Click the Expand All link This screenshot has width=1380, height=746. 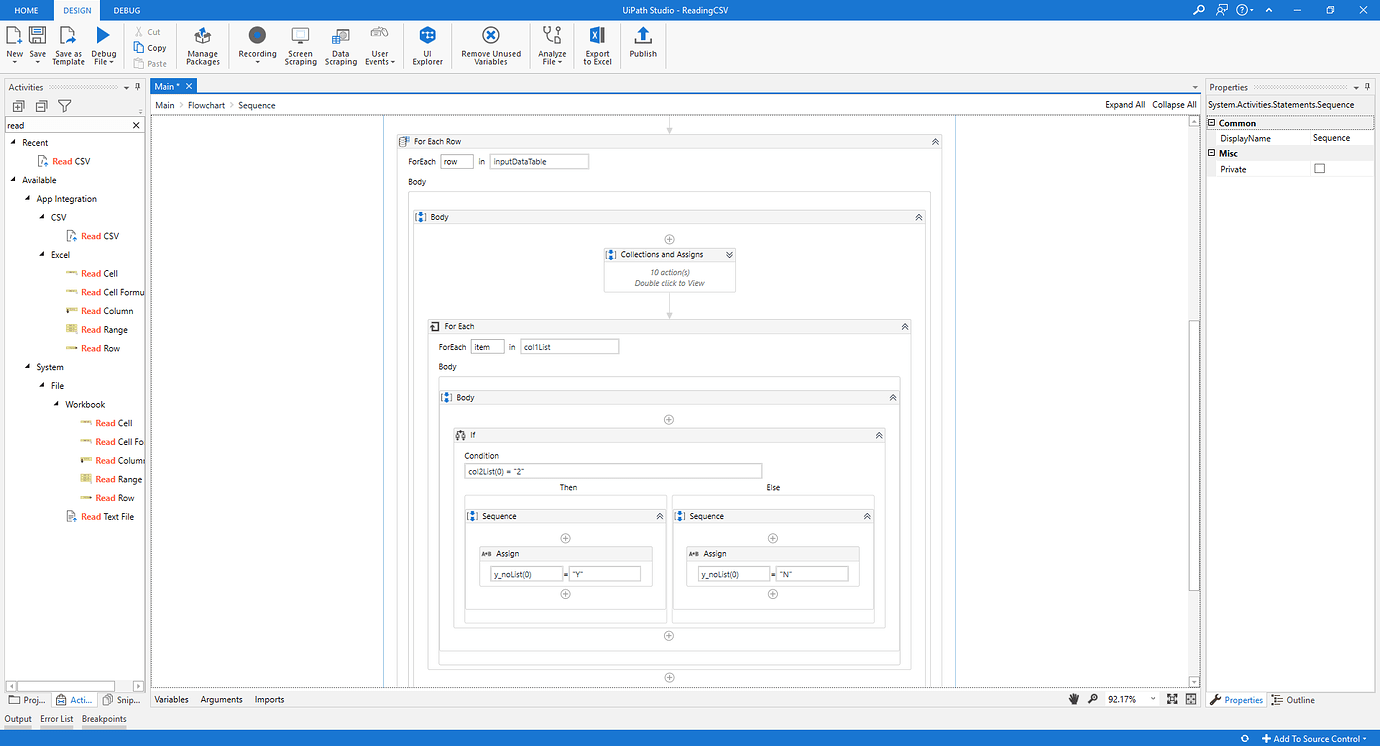click(1125, 104)
